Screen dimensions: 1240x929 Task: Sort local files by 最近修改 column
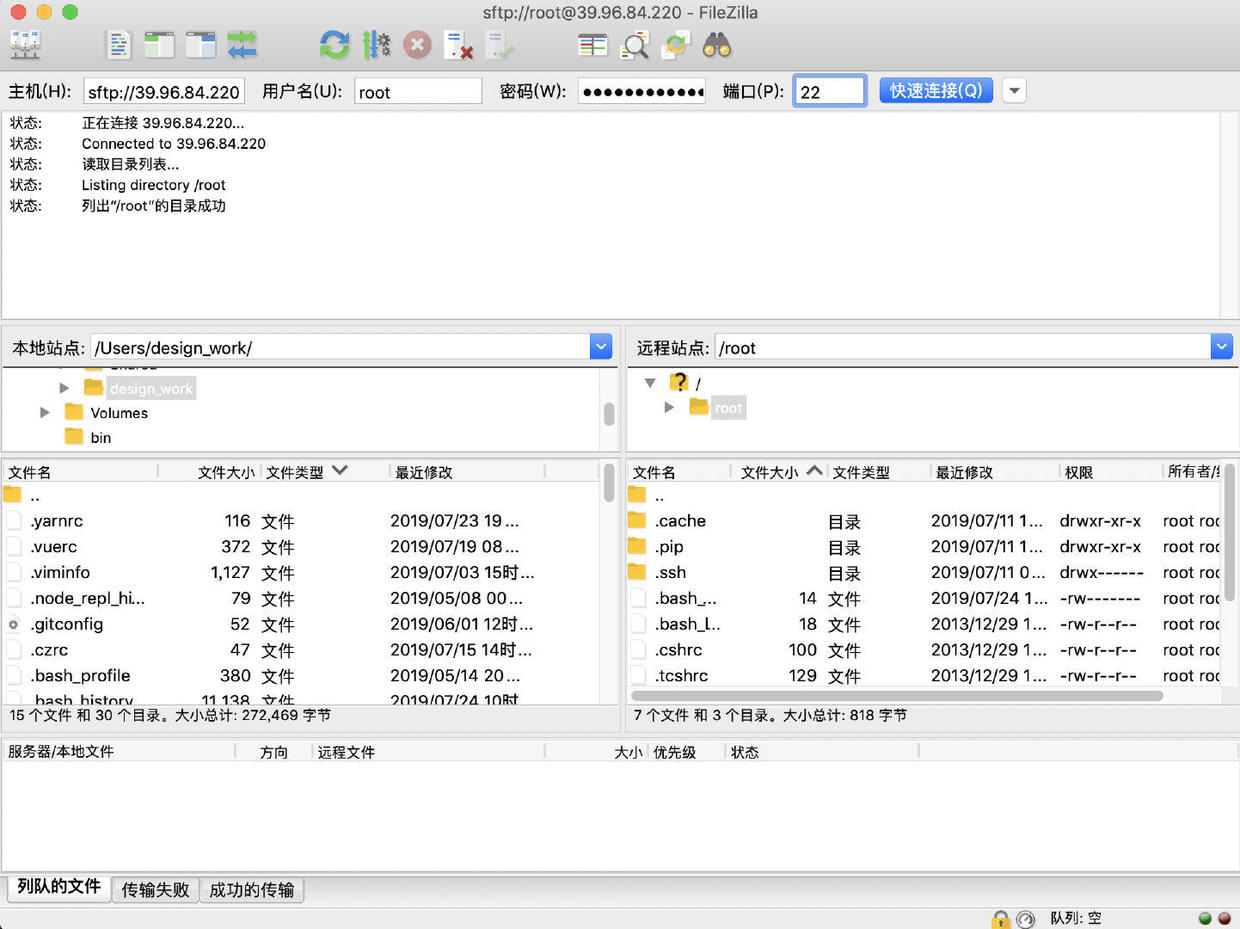(x=467, y=471)
